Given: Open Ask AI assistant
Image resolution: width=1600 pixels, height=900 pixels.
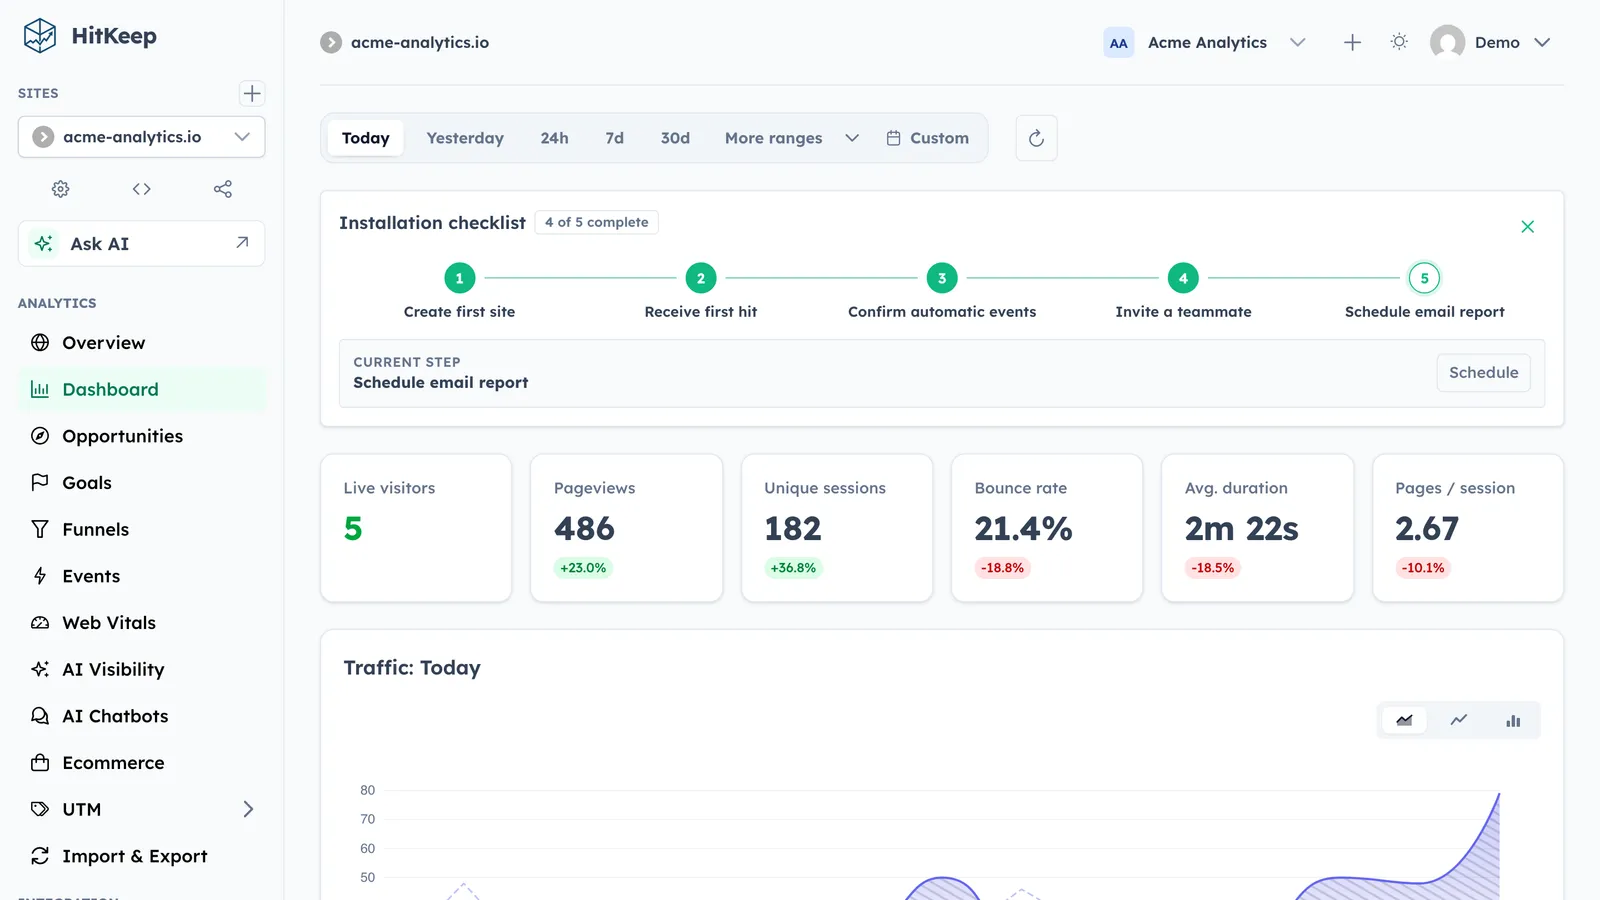Looking at the screenshot, I should click(141, 244).
